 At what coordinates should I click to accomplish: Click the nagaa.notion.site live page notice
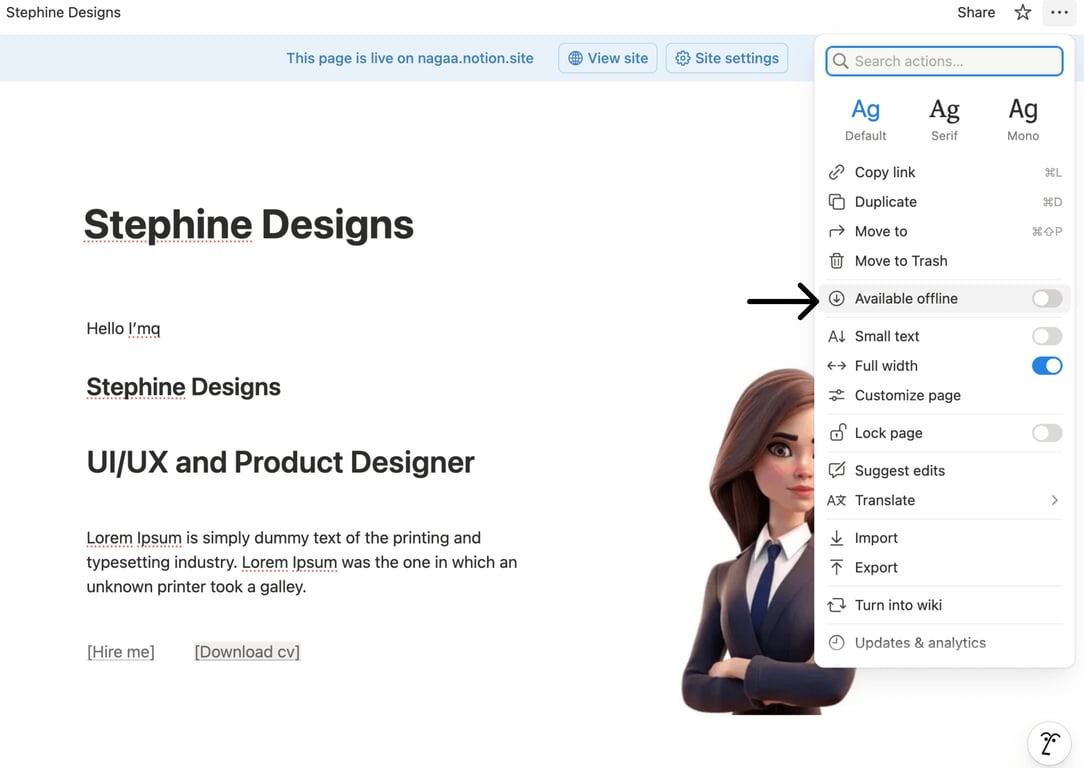(x=410, y=58)
